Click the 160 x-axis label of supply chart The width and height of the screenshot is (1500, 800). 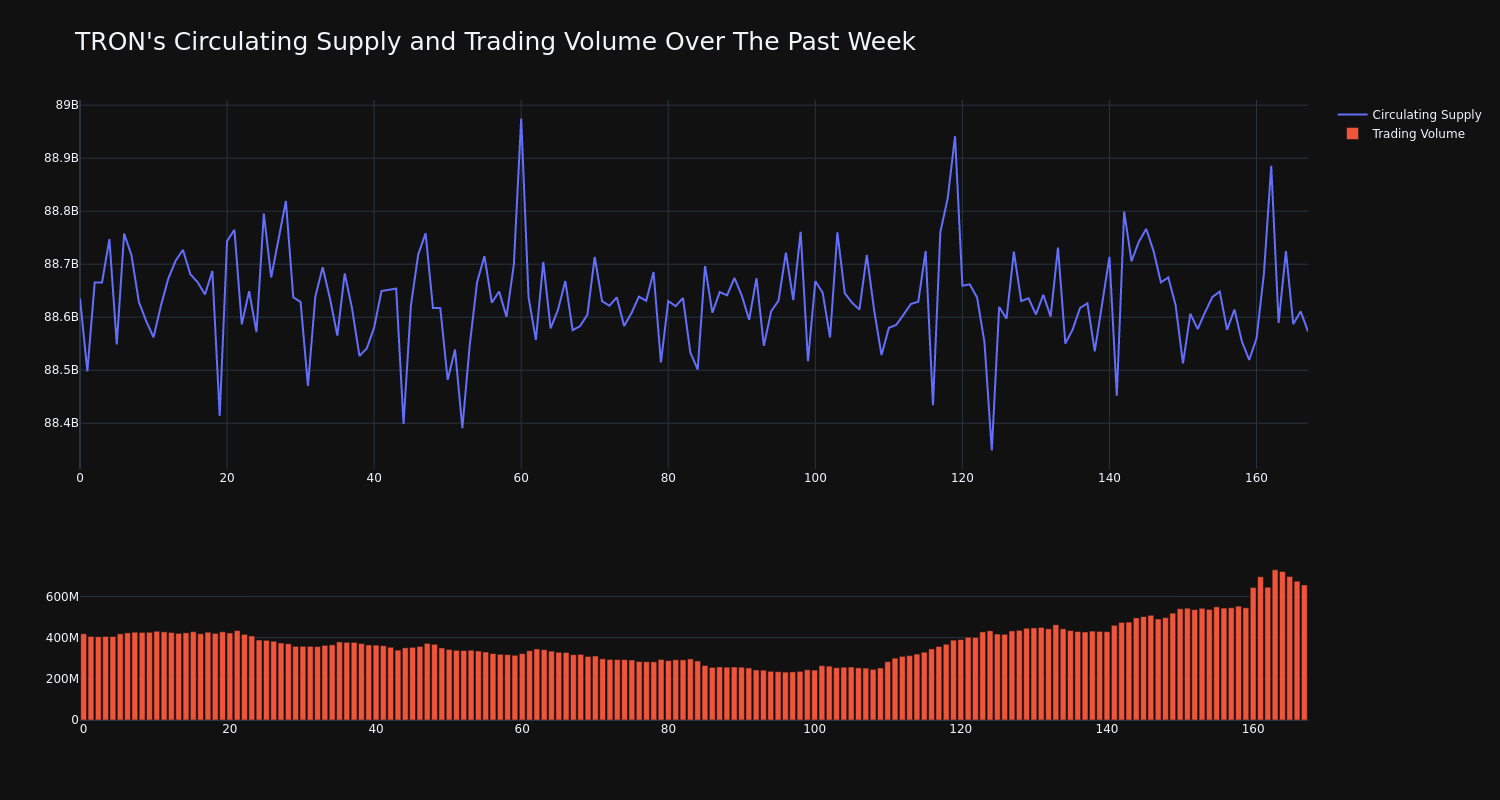point(1256,478)
